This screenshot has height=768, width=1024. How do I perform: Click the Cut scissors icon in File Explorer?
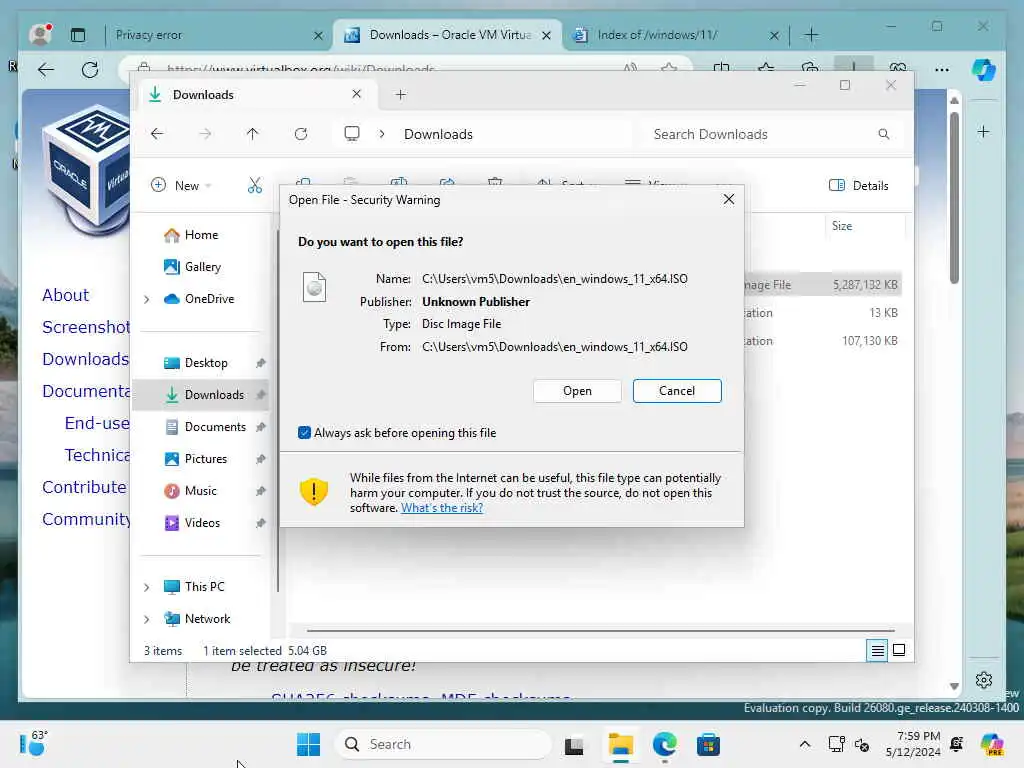pos(255,185)
